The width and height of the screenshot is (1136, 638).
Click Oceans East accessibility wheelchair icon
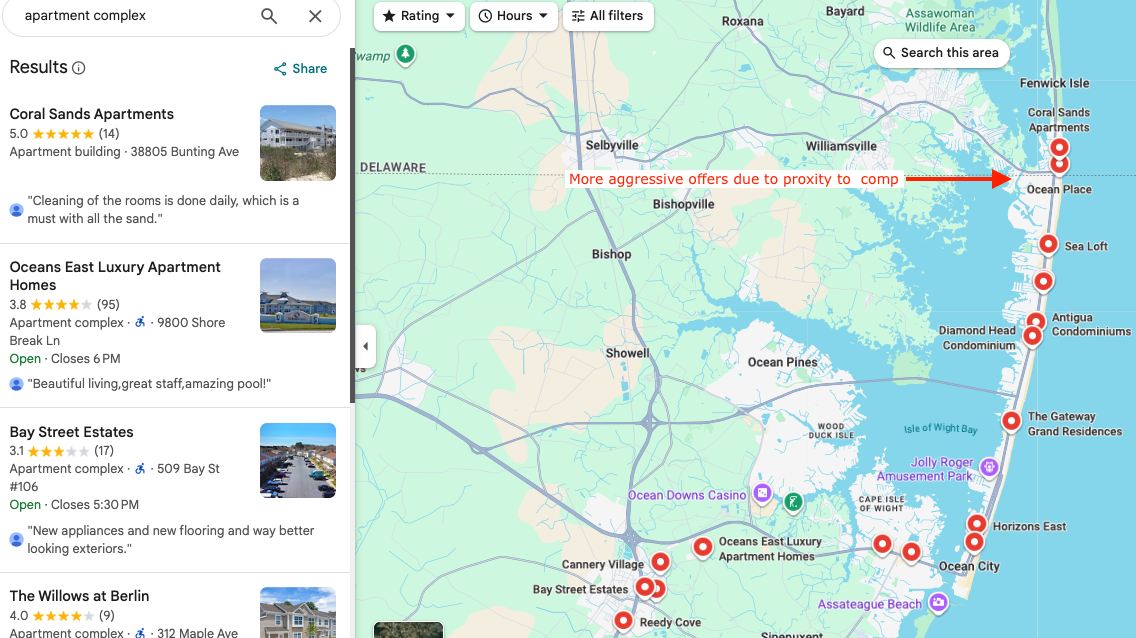click(x=141, y=322)
